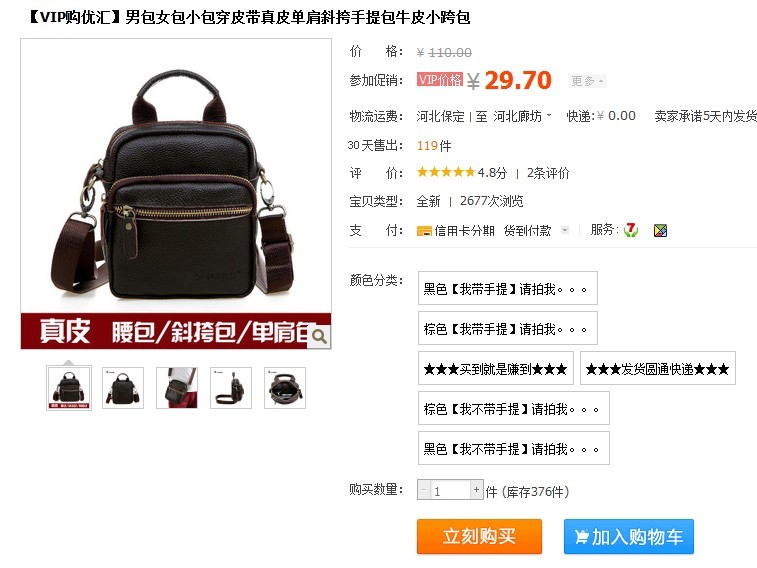Viewport: 757px width, 568px height.
Task: Choose 黑色【我不带手提】 color option
Action: pos(514,448)
